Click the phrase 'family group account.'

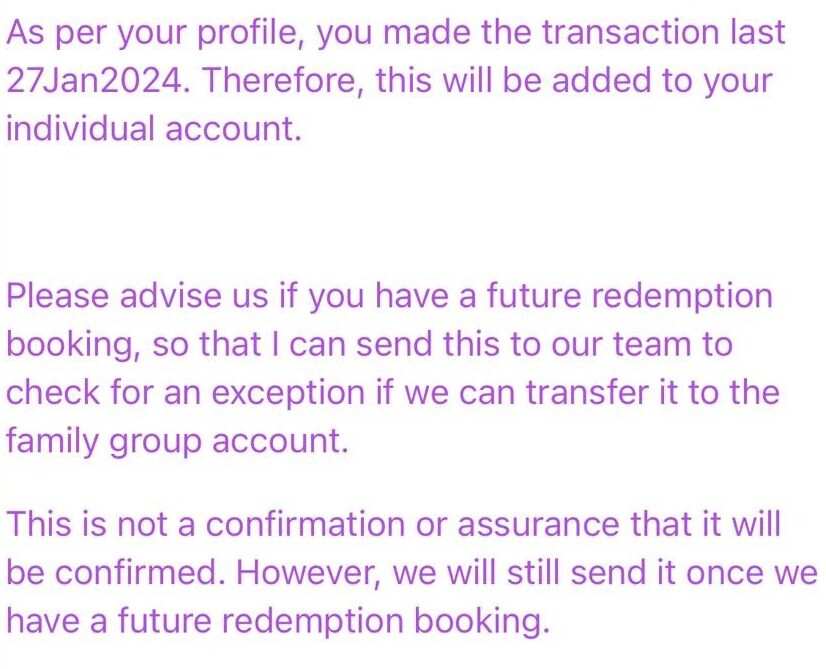click(178, 441)
